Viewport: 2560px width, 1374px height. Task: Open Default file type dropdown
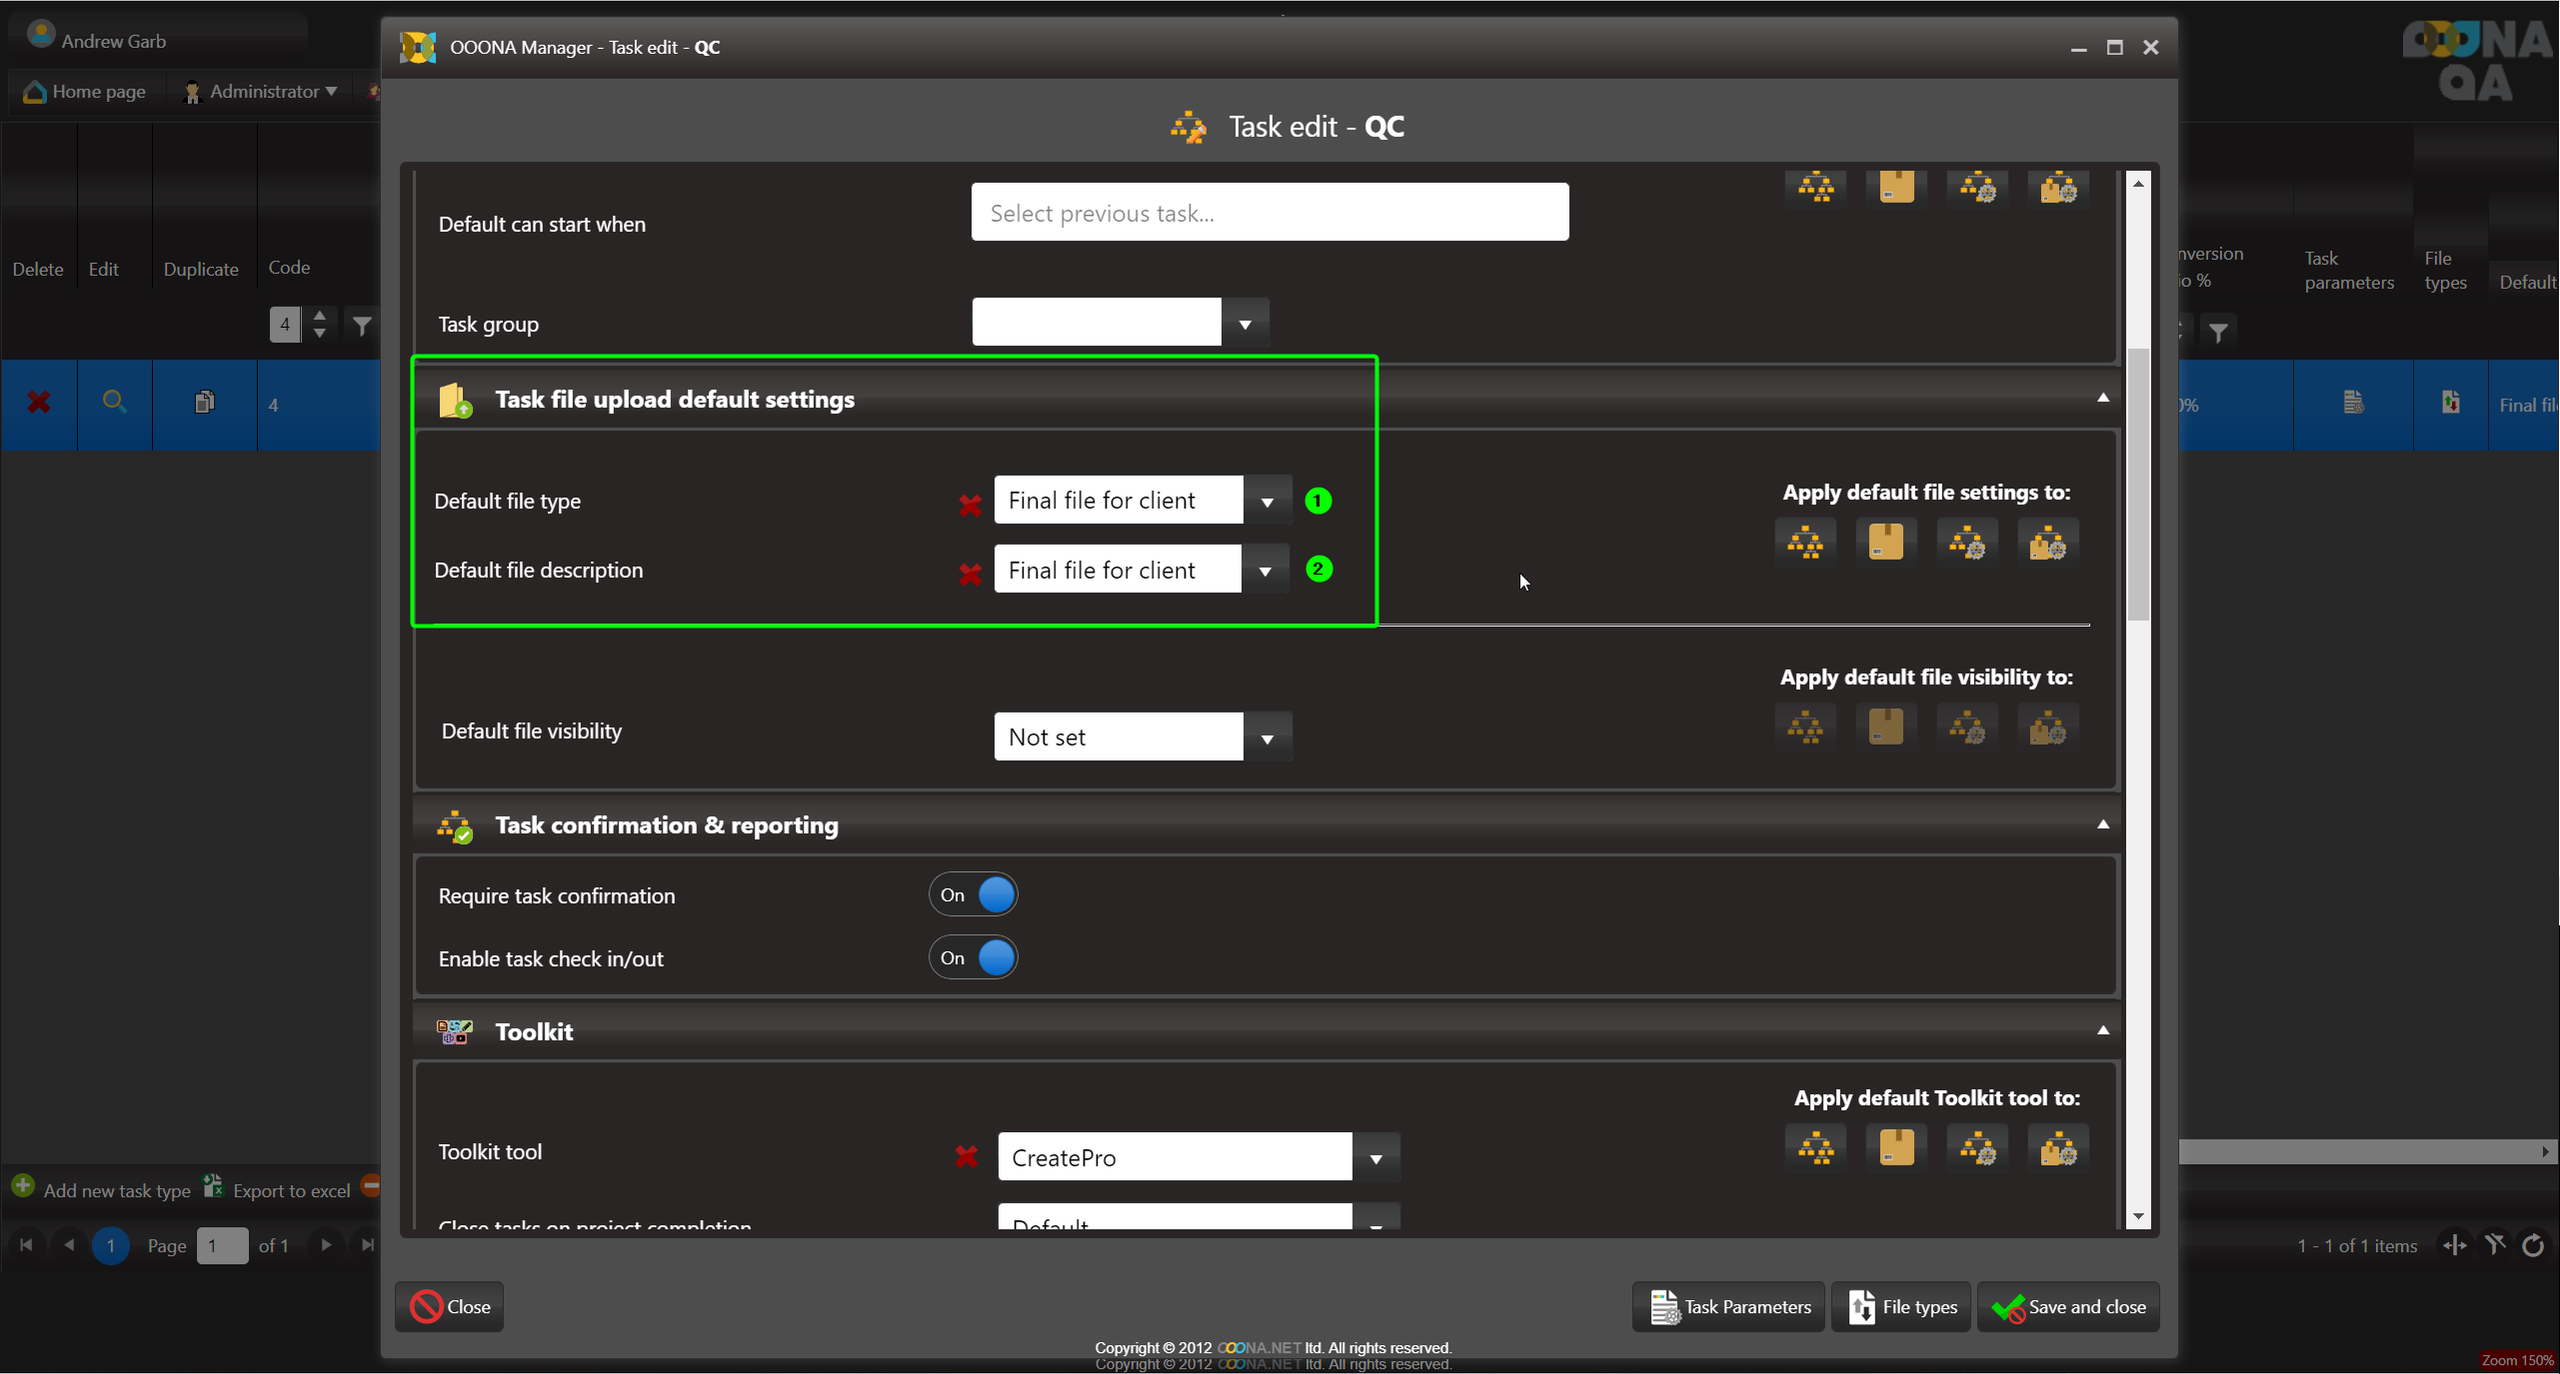click(x=1266, y=501)
